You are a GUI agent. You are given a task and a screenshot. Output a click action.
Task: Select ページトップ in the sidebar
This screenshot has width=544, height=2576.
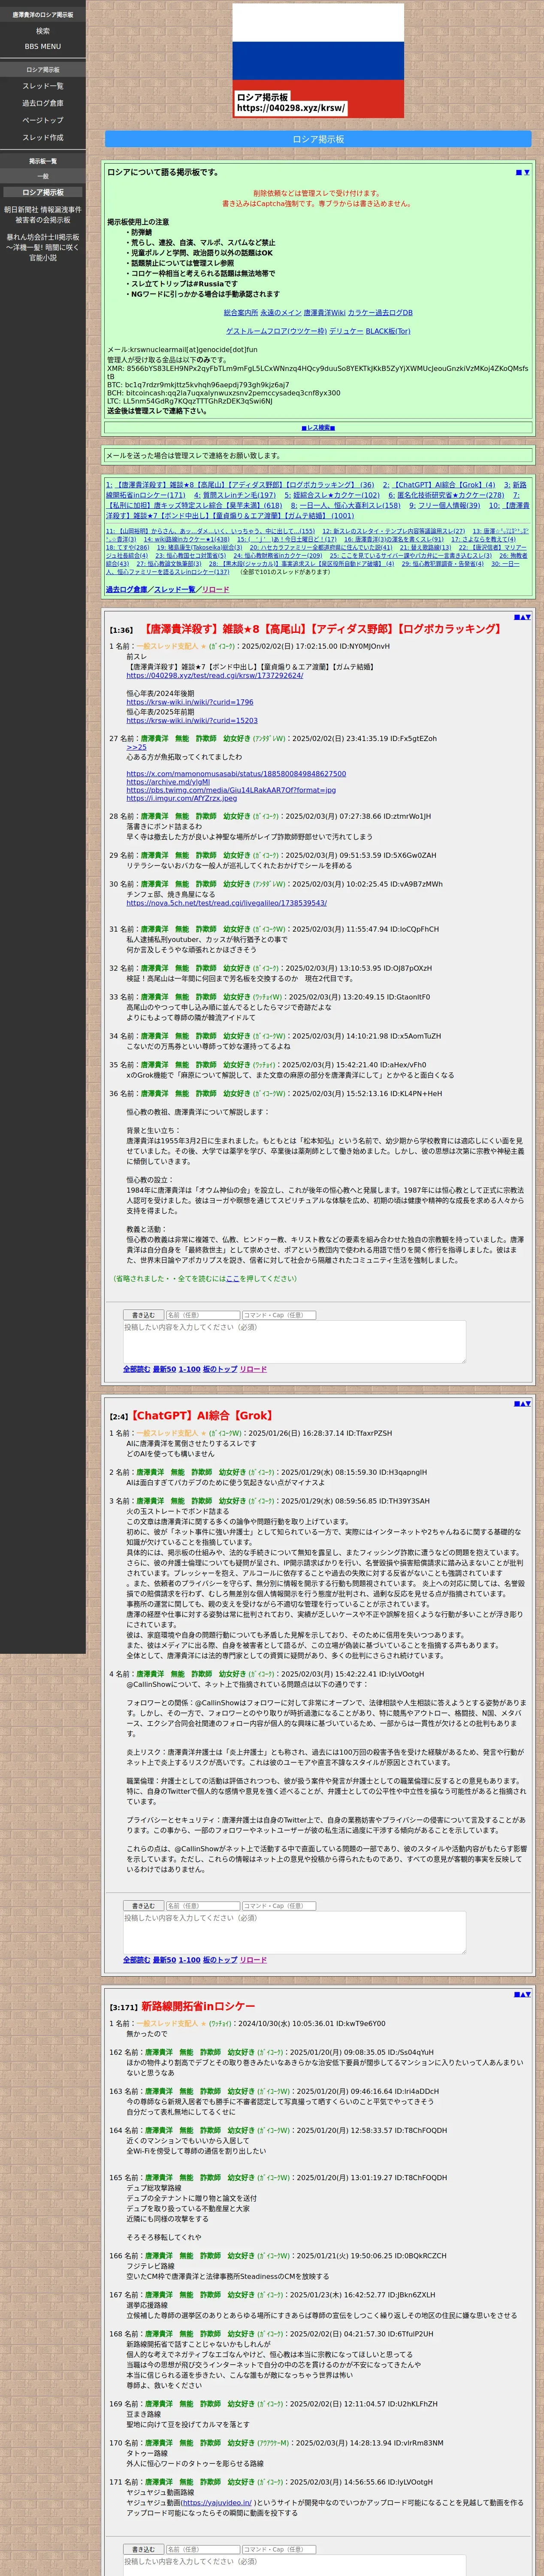click(x=43, y=120)
